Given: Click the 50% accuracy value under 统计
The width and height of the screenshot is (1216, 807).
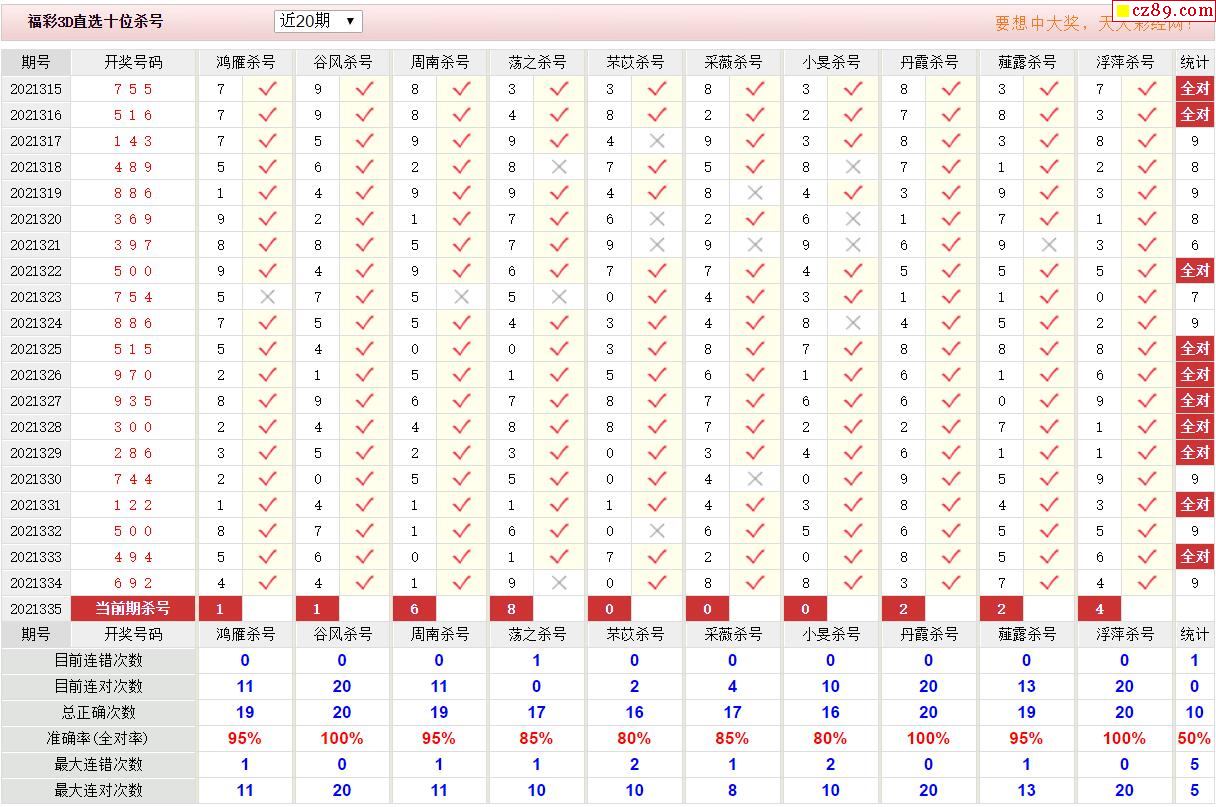Looking at the screenshot, I should [1194, 738].
